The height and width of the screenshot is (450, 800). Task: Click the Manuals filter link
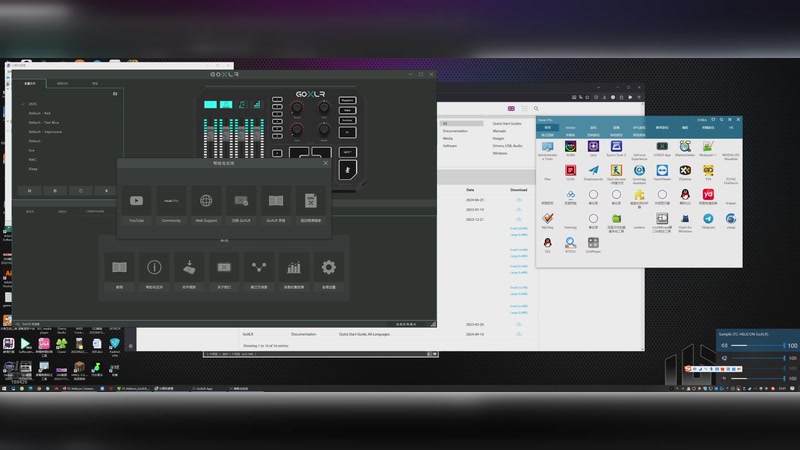click(499, 131)
